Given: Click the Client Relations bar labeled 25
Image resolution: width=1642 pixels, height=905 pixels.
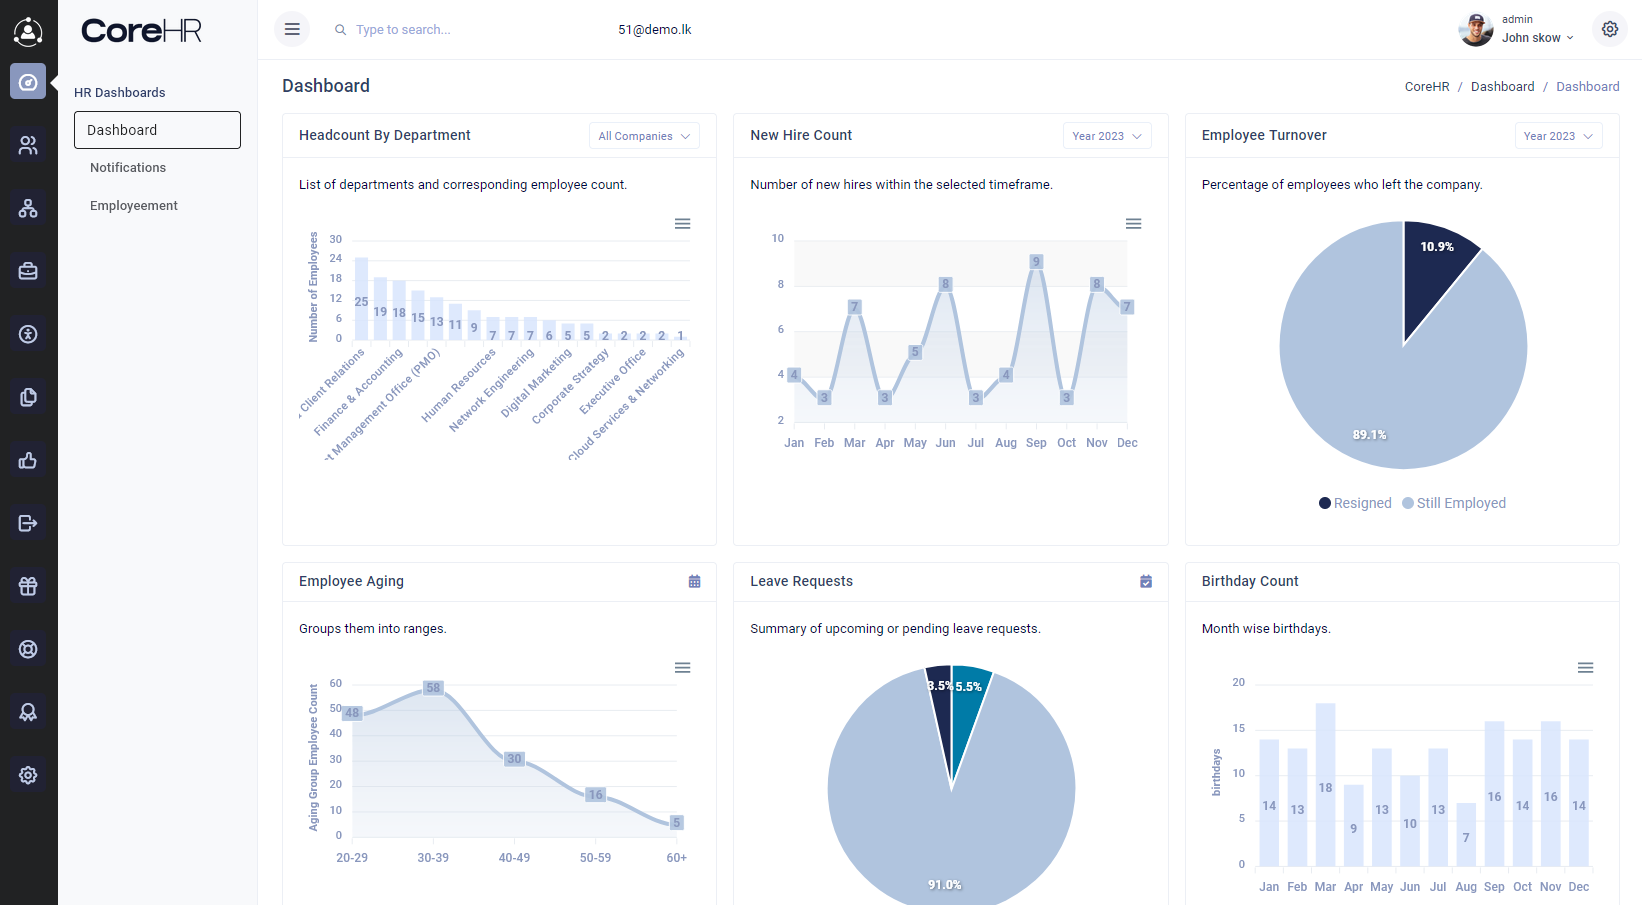Looking at the screenshot, I should coord(361,298).
